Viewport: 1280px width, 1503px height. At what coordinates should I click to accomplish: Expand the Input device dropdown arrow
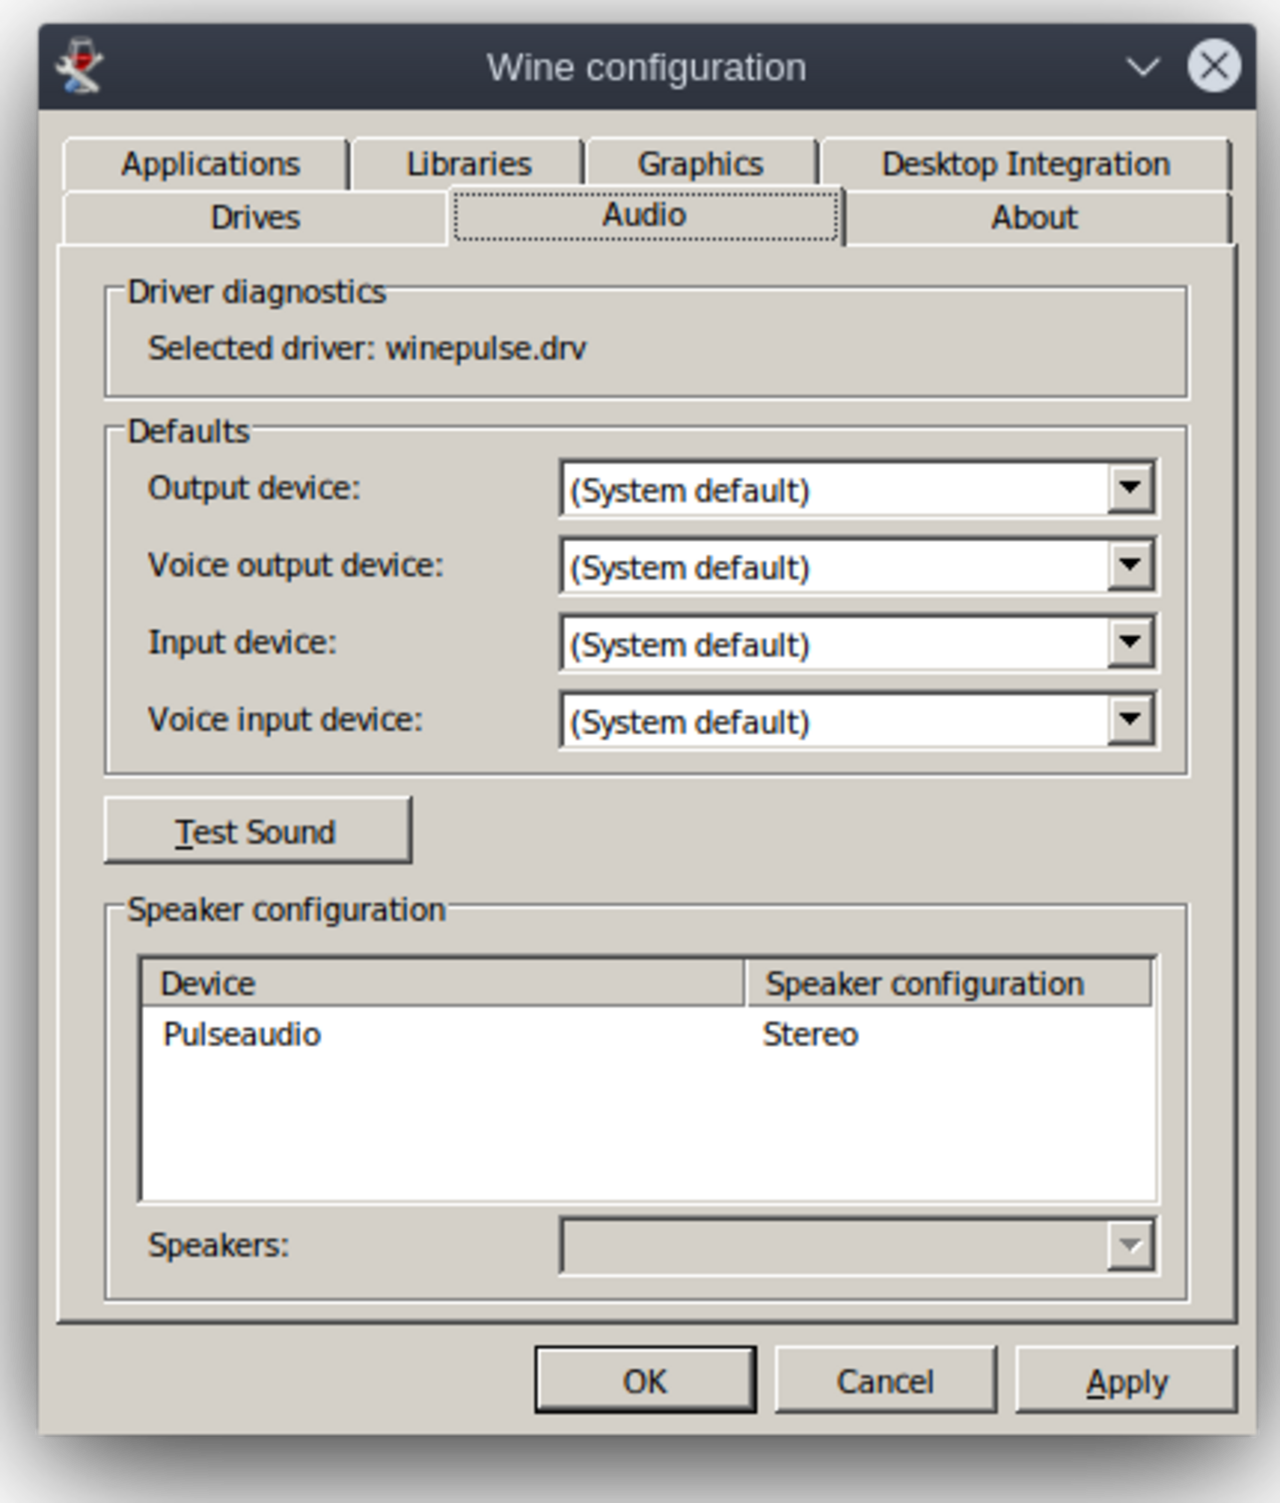point(1130,642)
